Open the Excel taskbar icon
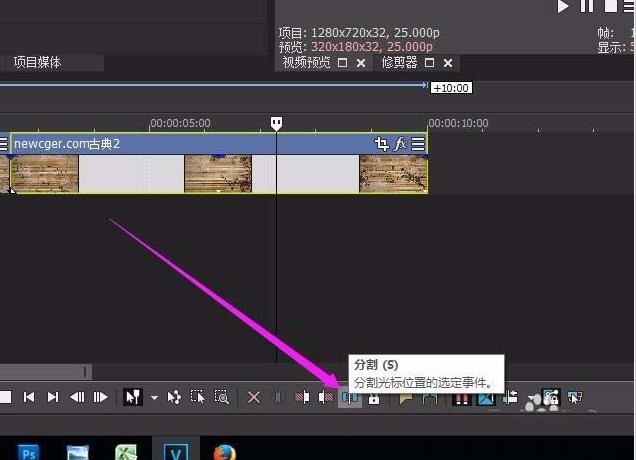 [x=126, y=452]
